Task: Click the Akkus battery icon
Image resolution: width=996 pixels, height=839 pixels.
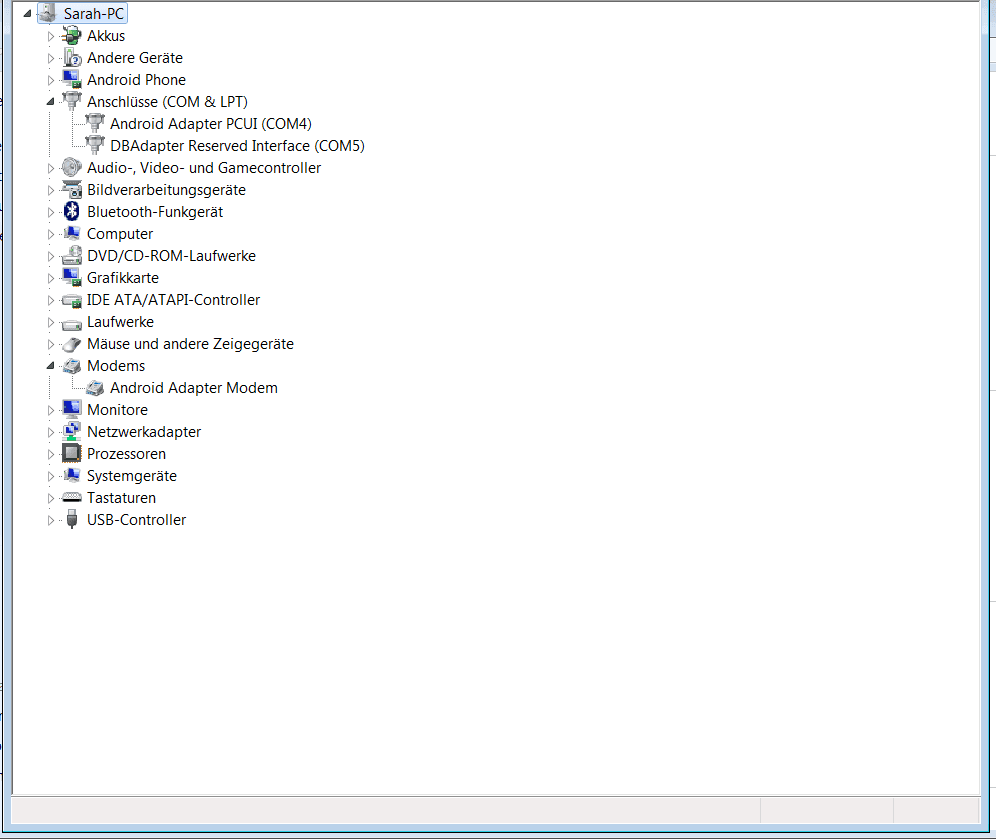Action: click(x=72, y=36)
